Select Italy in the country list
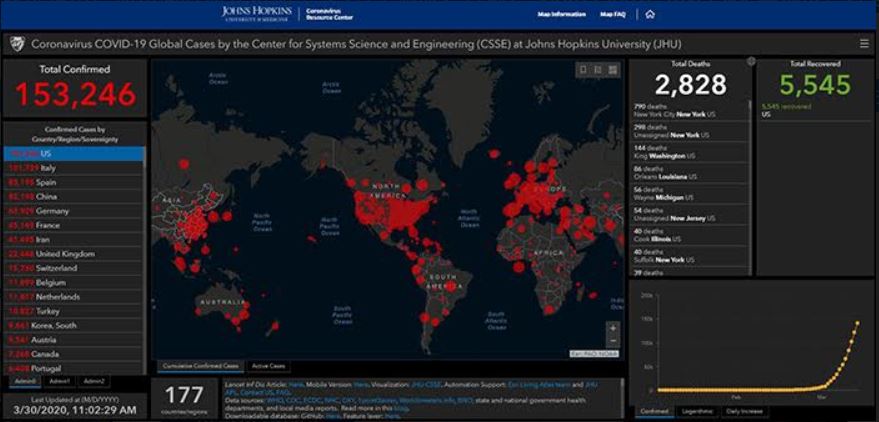 [74, 168]
